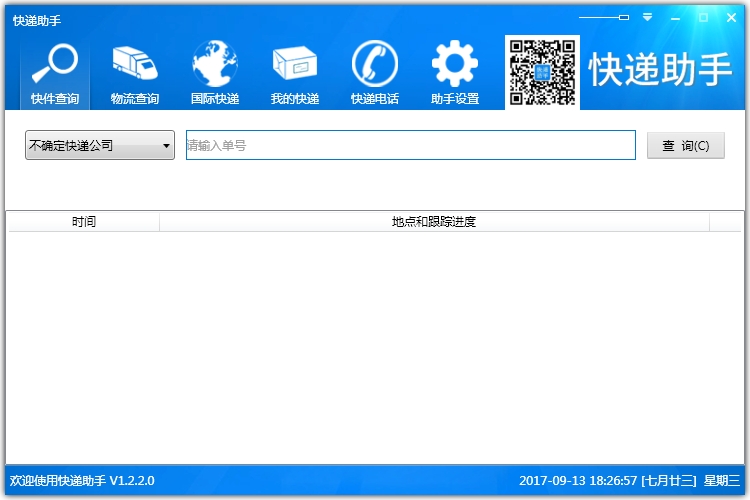The height and width of the screenshot is (500, 750).
Task: Click the tracking number input field
Action: point(410,145)
